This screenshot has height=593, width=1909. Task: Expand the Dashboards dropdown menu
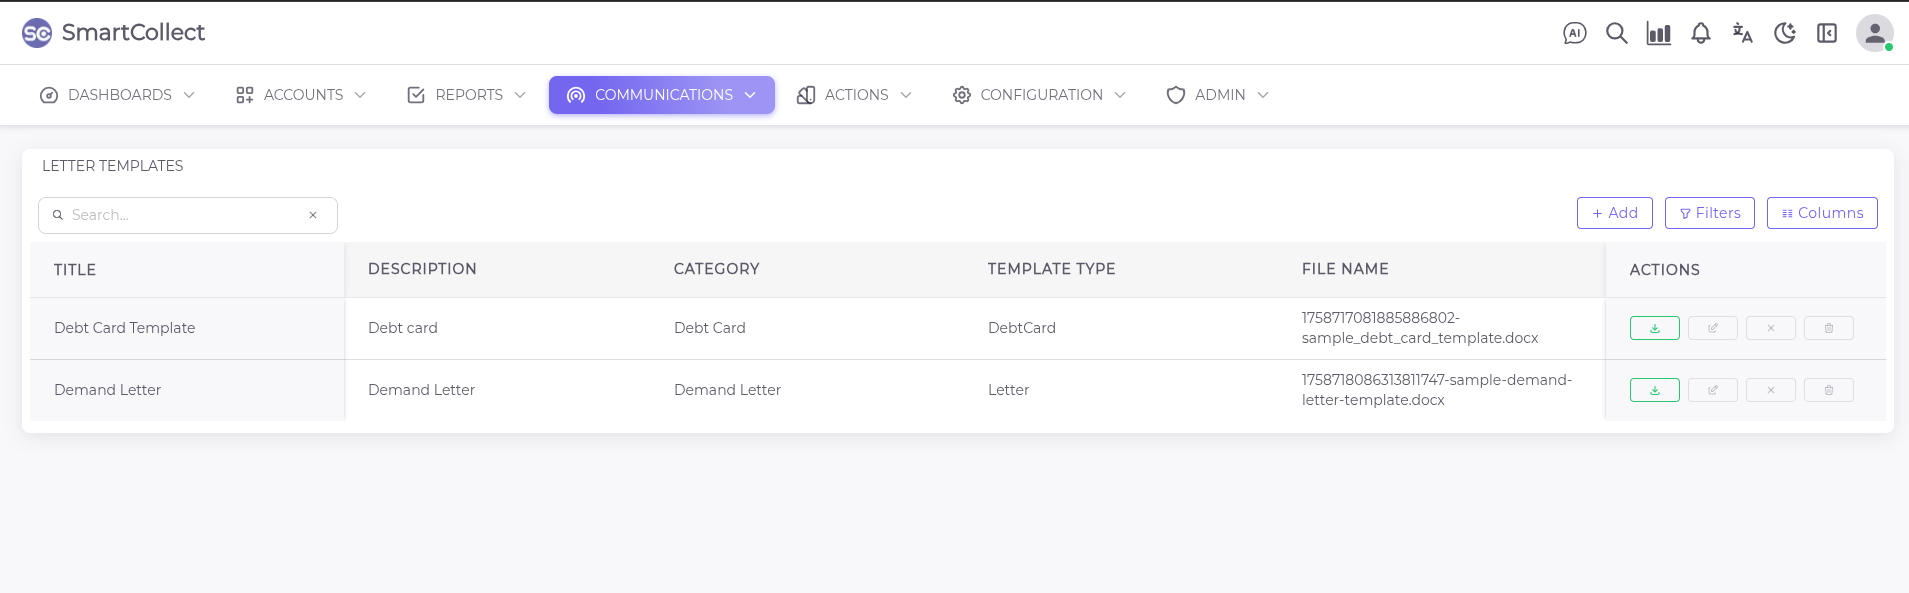click(117, 95)
